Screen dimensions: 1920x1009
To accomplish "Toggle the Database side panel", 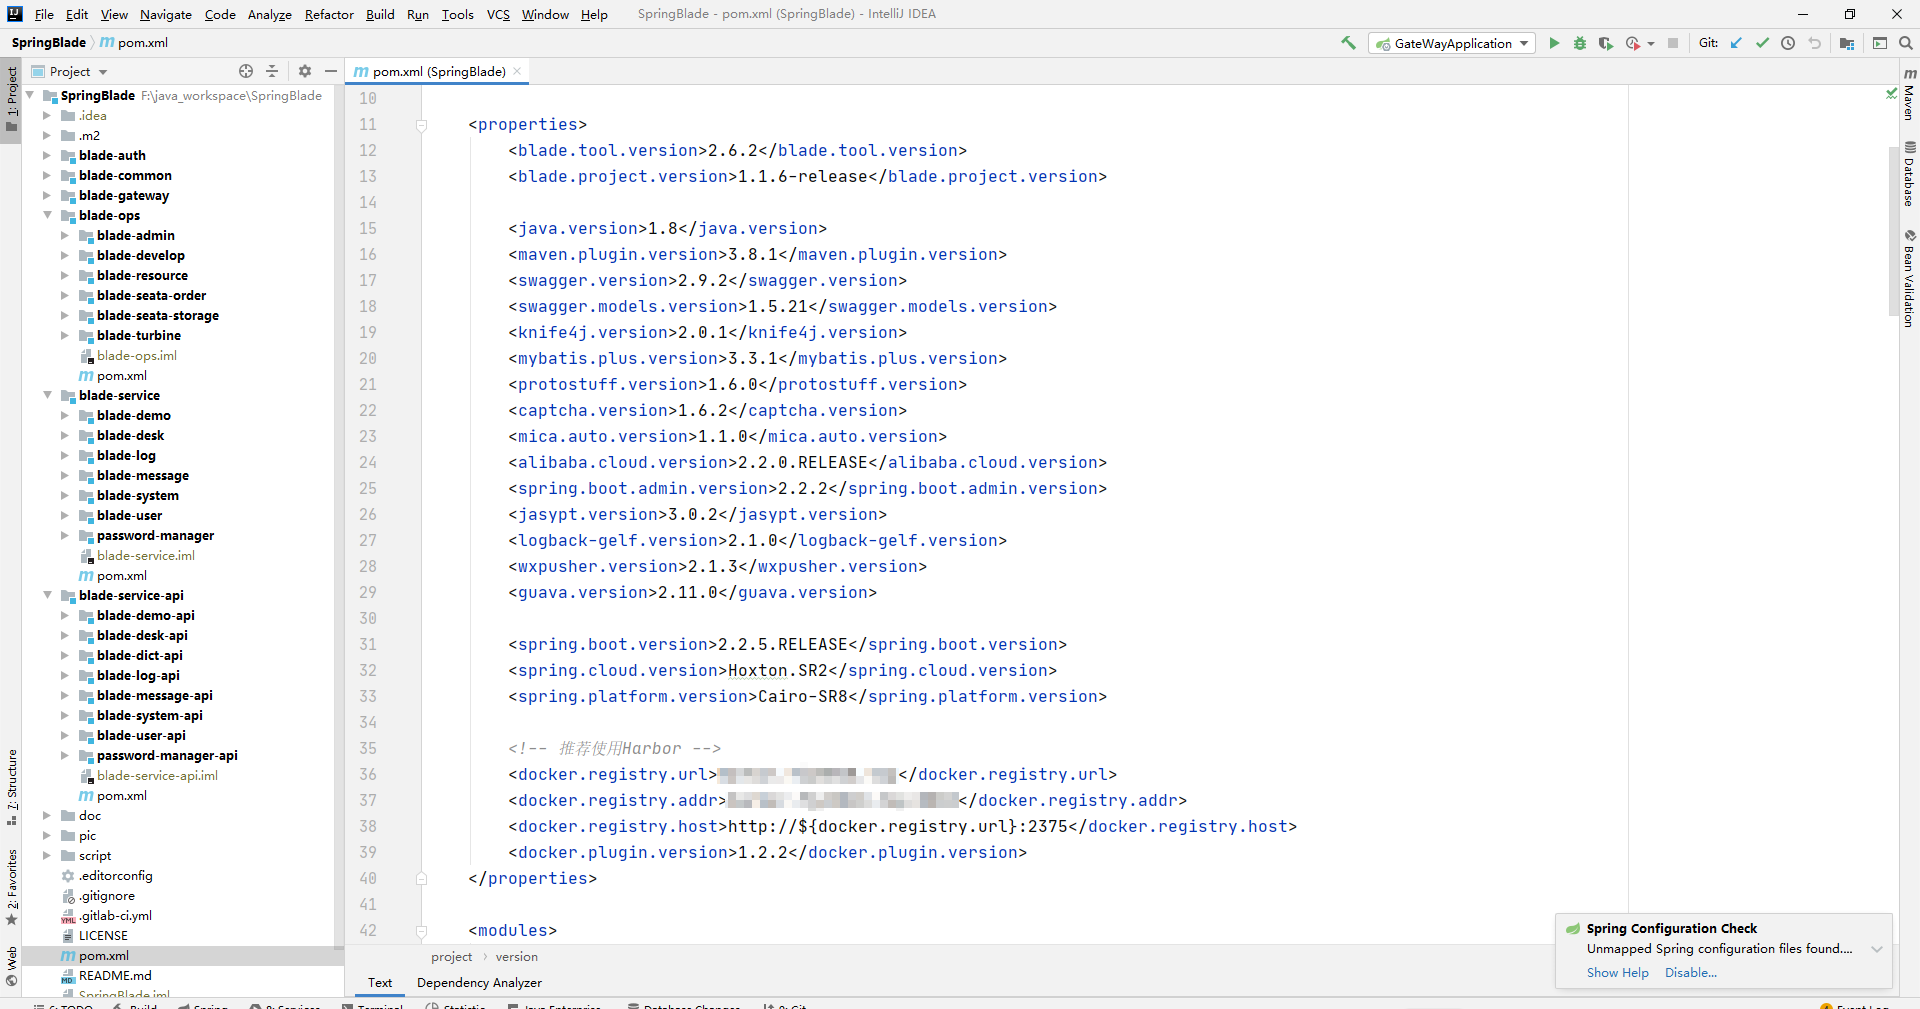I will pyautogui.click(x=1909, y=175).
